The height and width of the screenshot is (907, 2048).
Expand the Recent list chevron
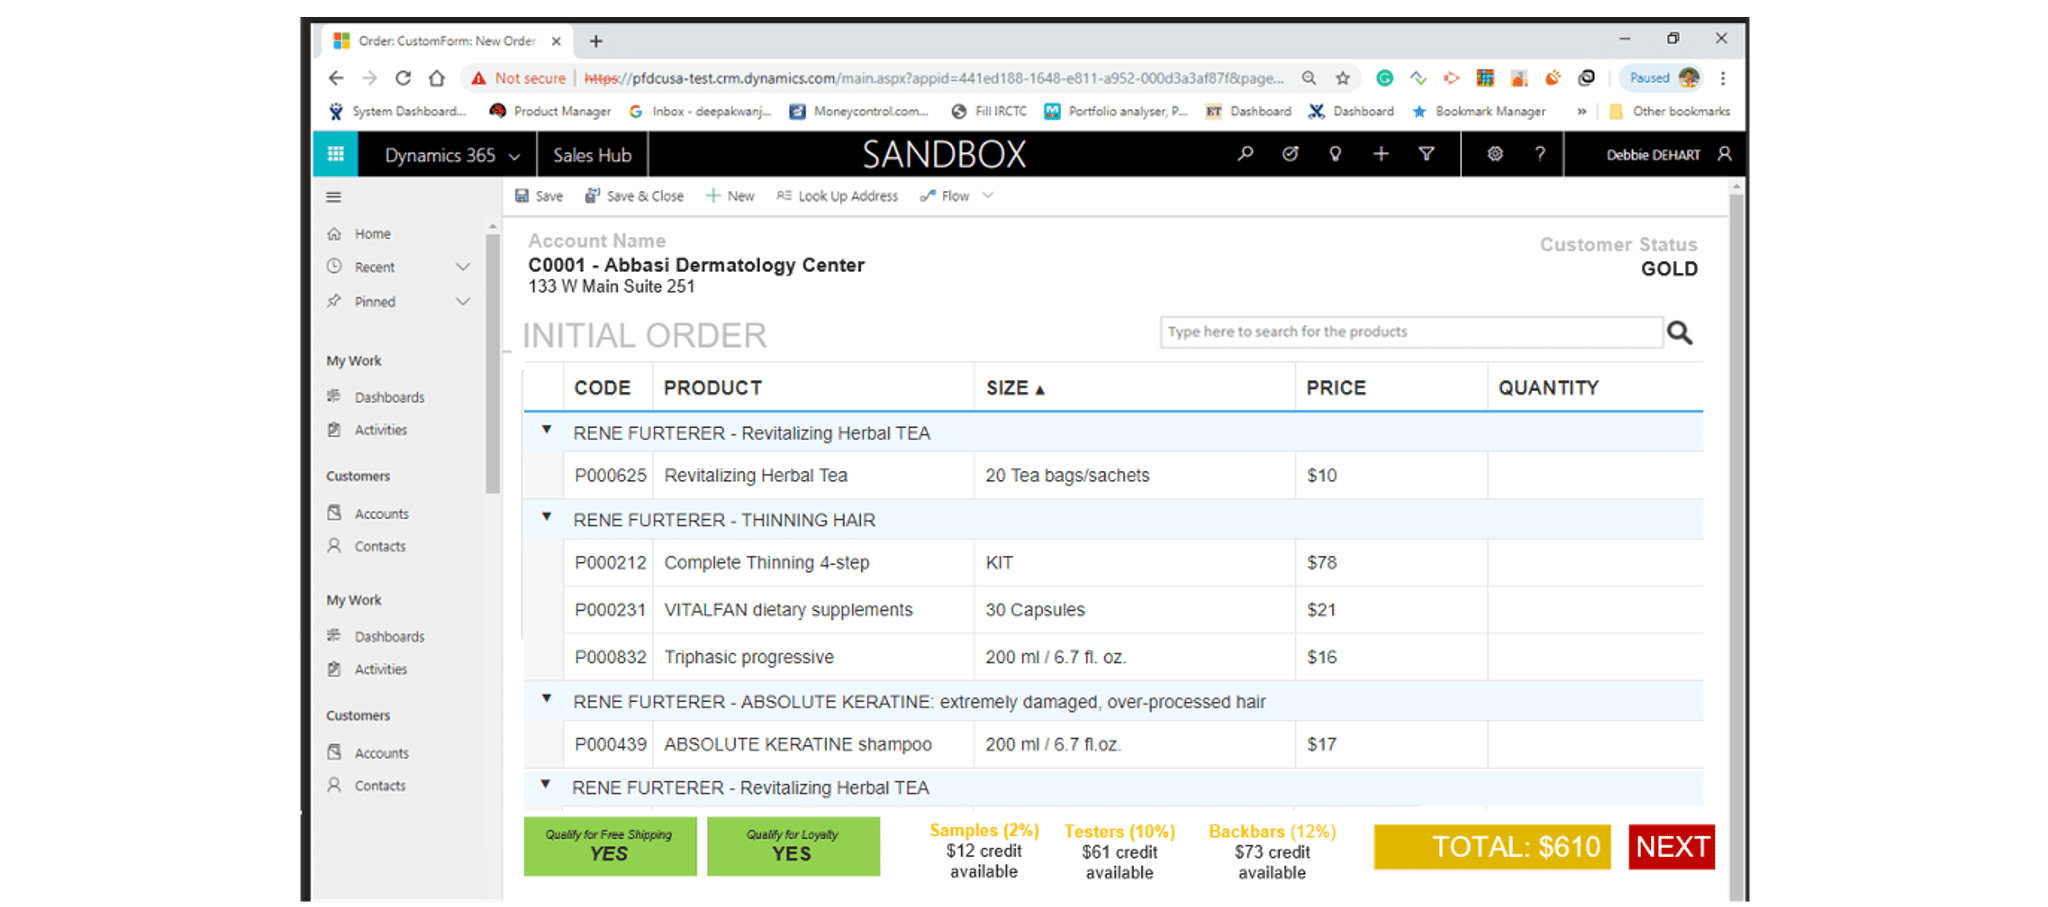463,267
